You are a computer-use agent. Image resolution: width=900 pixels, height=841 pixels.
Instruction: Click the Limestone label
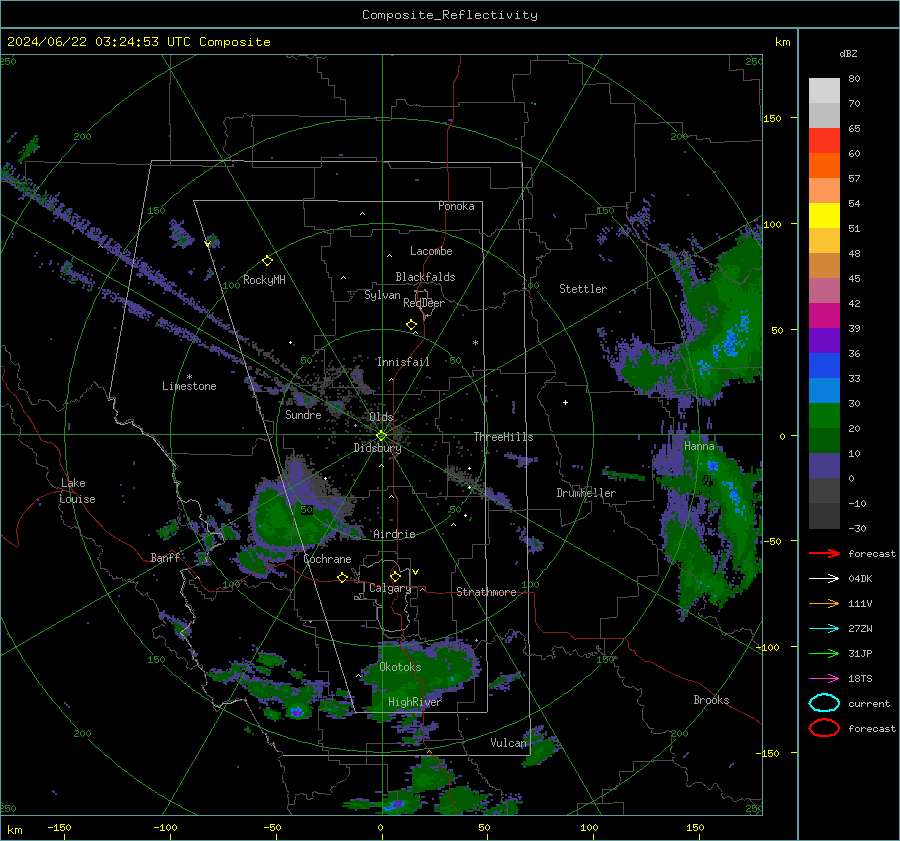tap(189, 386)
